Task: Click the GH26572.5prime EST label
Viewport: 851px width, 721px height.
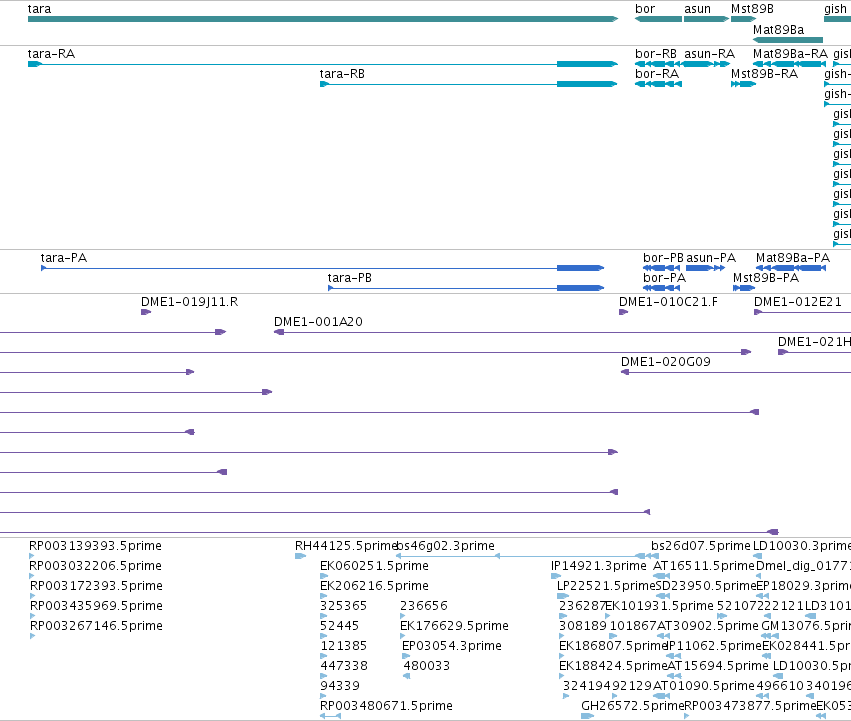Action: pyautogui.click(x=633, y=706)
